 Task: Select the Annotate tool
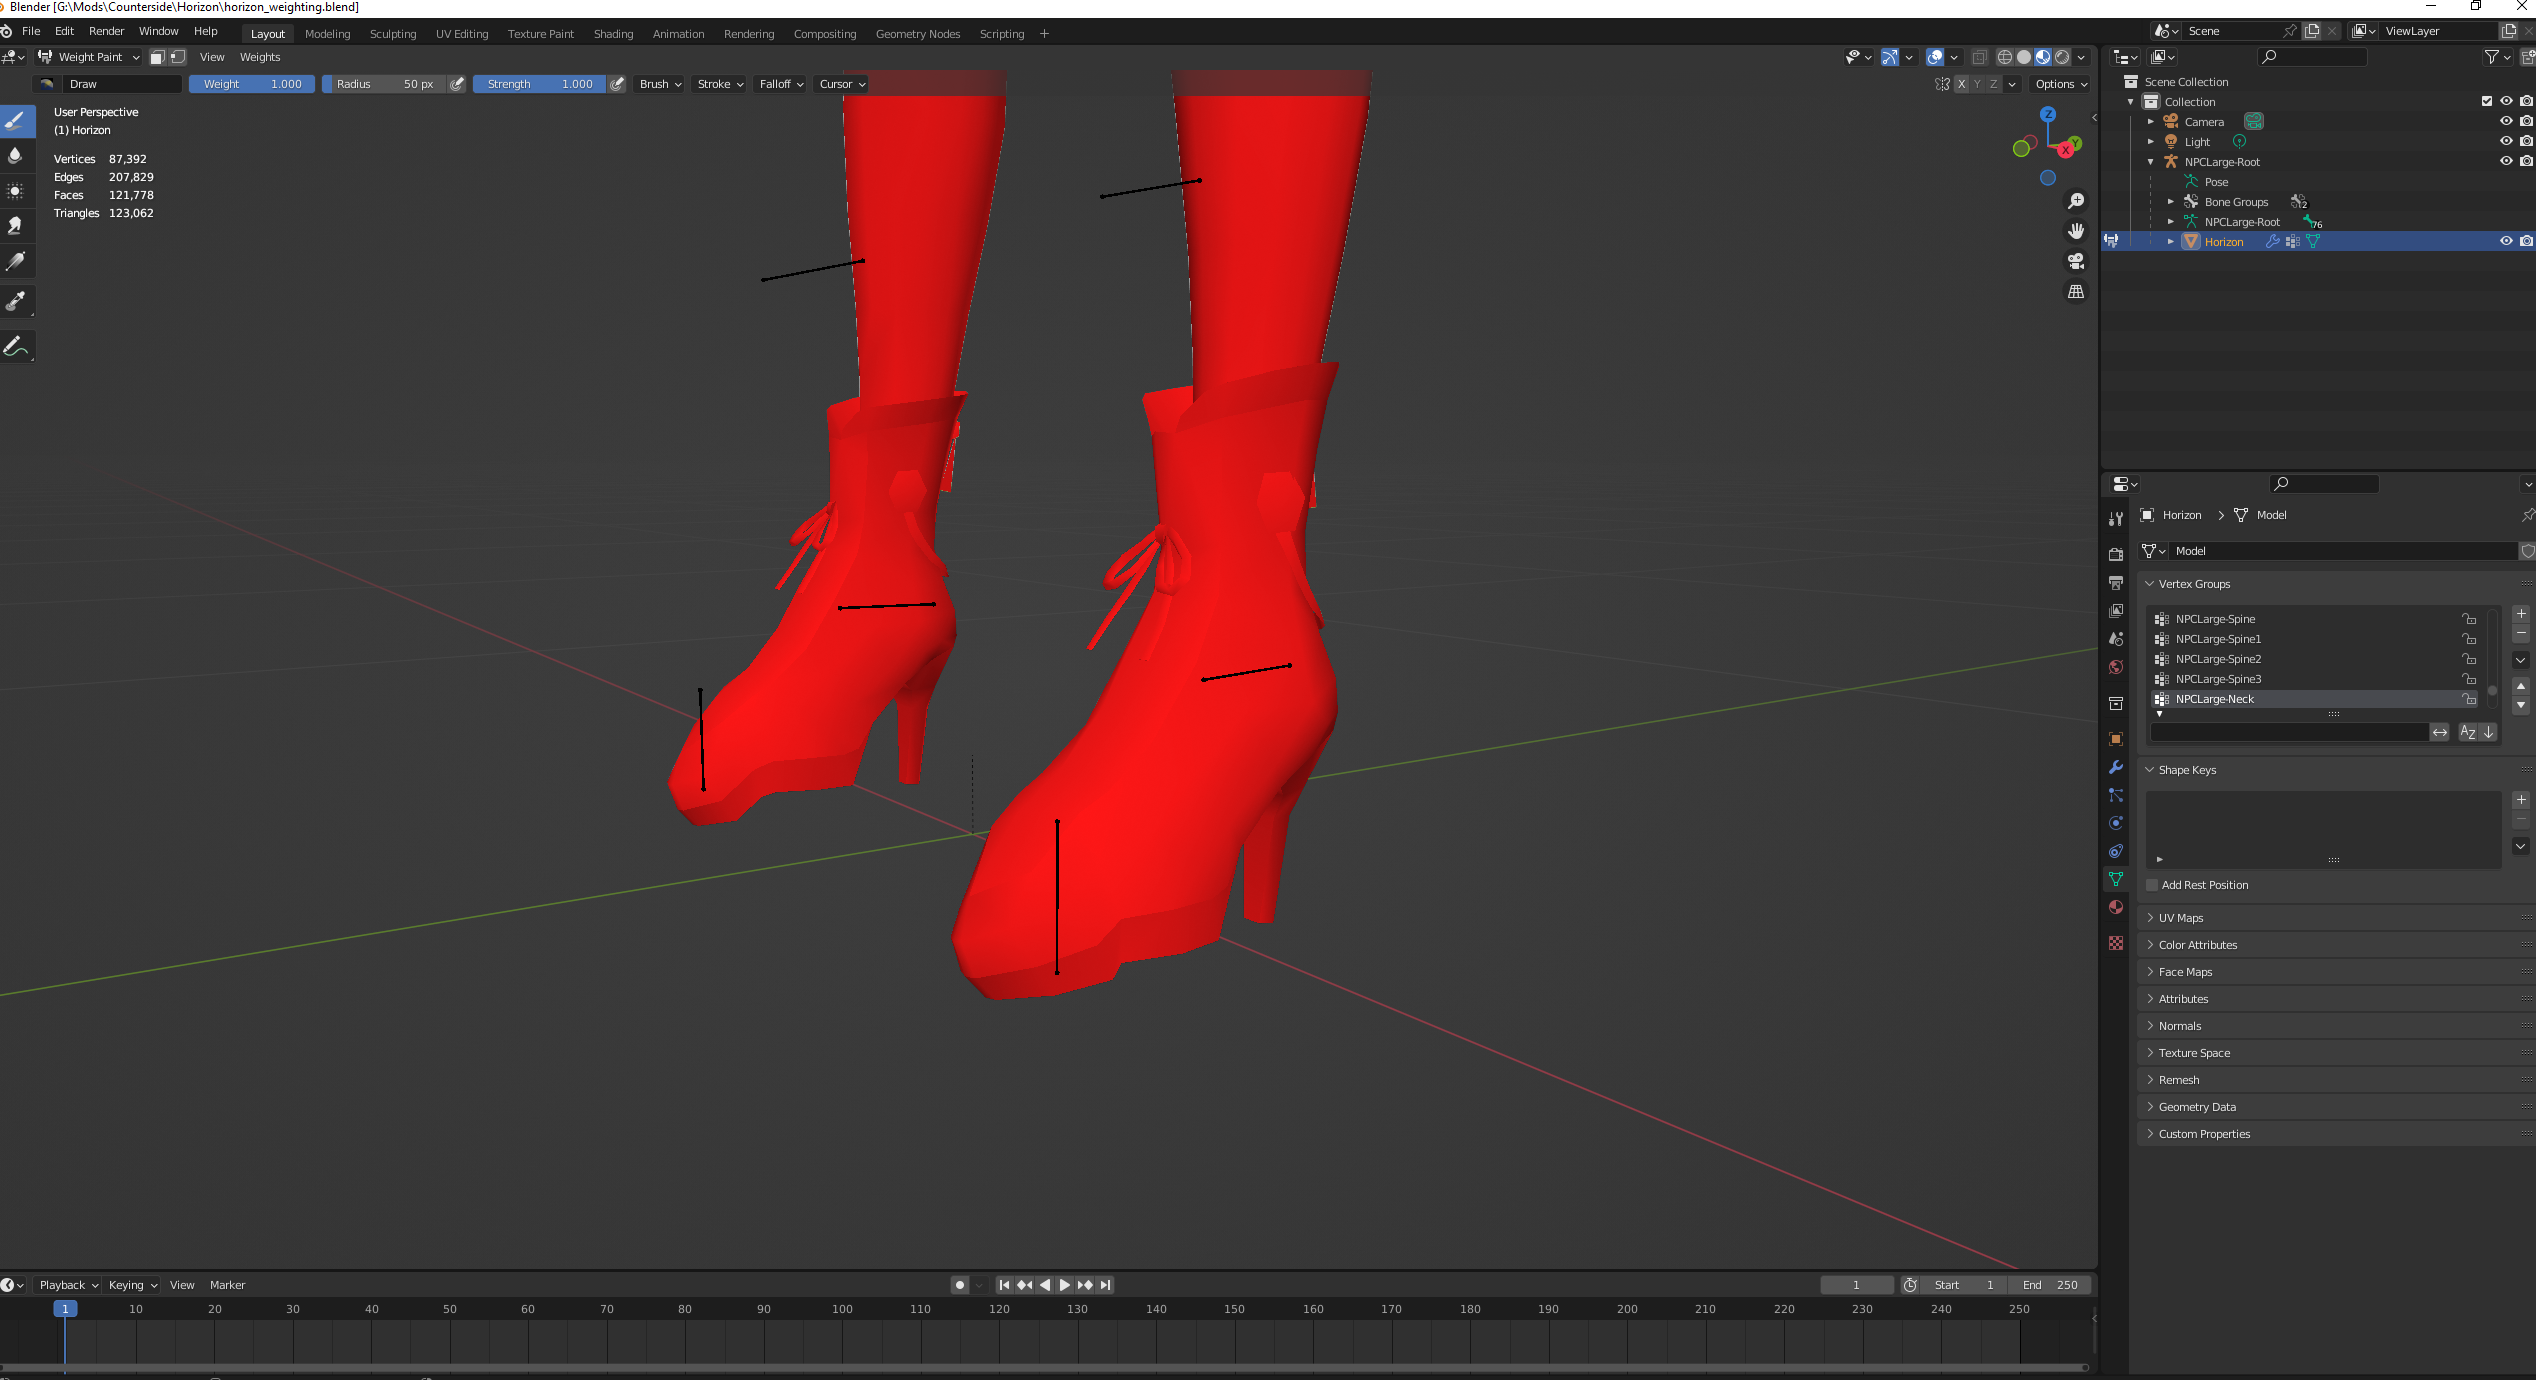click(16, 347)
